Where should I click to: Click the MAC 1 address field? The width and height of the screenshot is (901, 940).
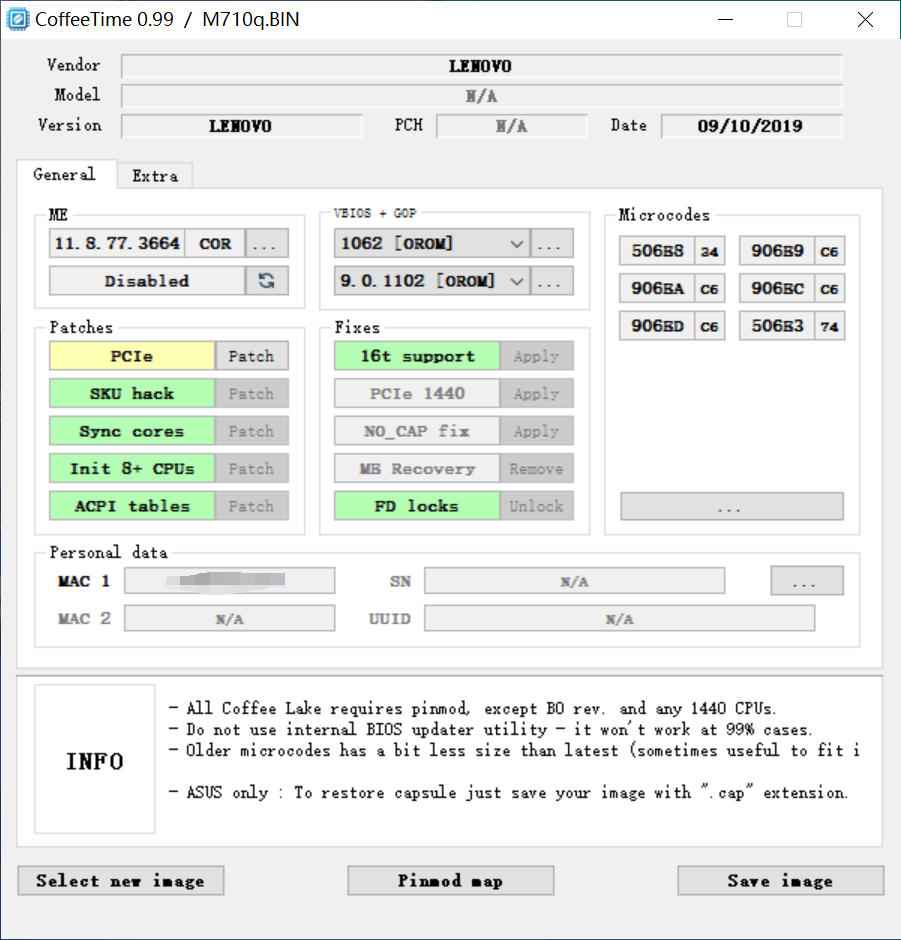pos(230,581)
